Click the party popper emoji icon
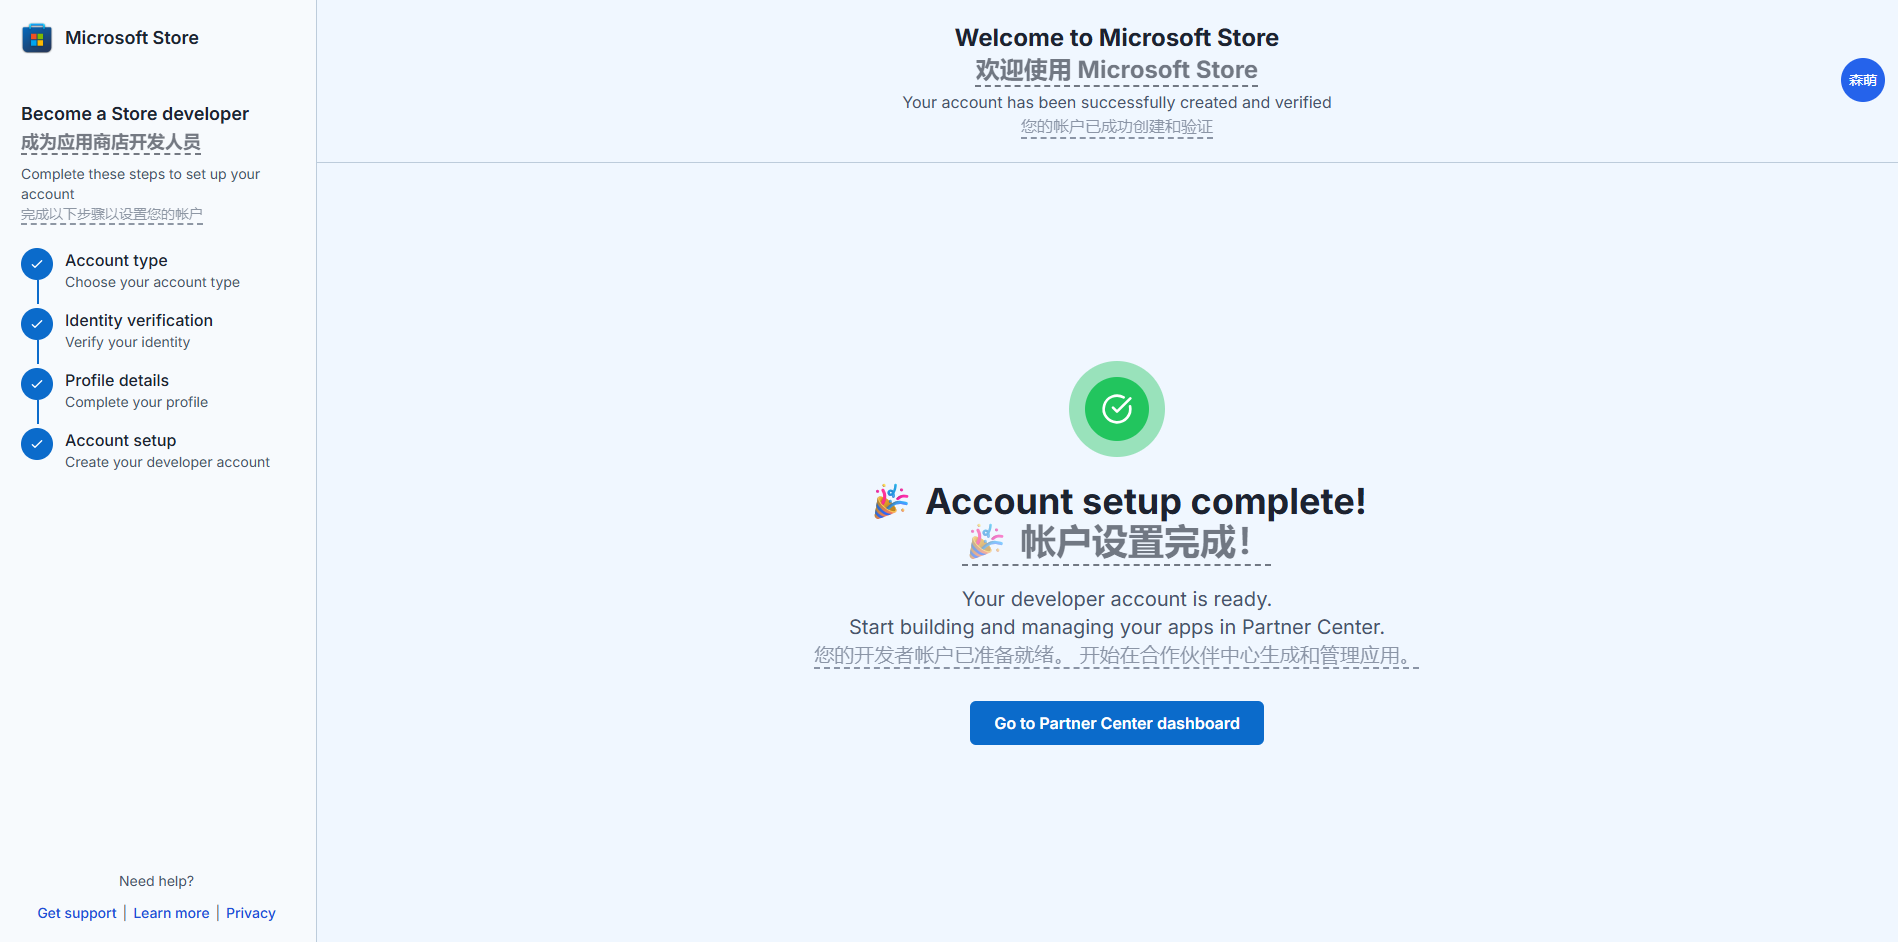Image resolution: width=1898 pixels, height=942 pixels. (x=891, y=501)
